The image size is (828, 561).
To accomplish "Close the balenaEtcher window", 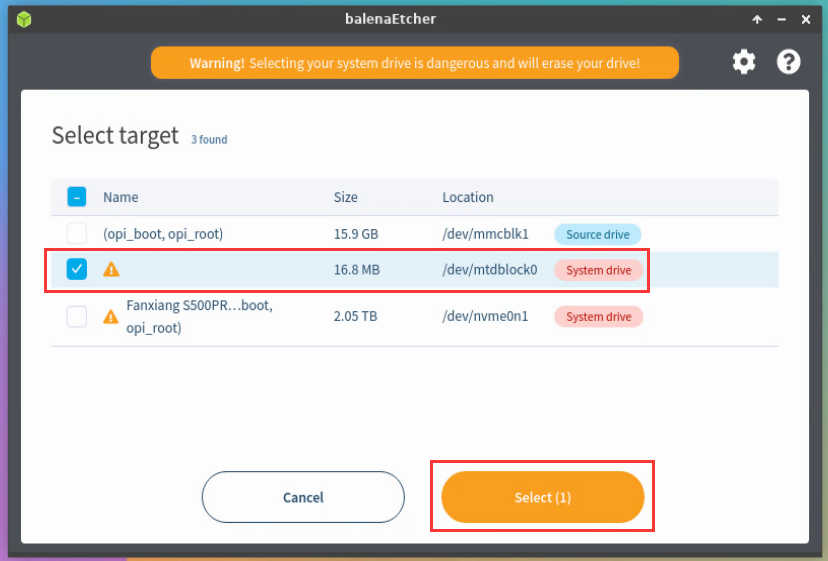I will point(806,19).
